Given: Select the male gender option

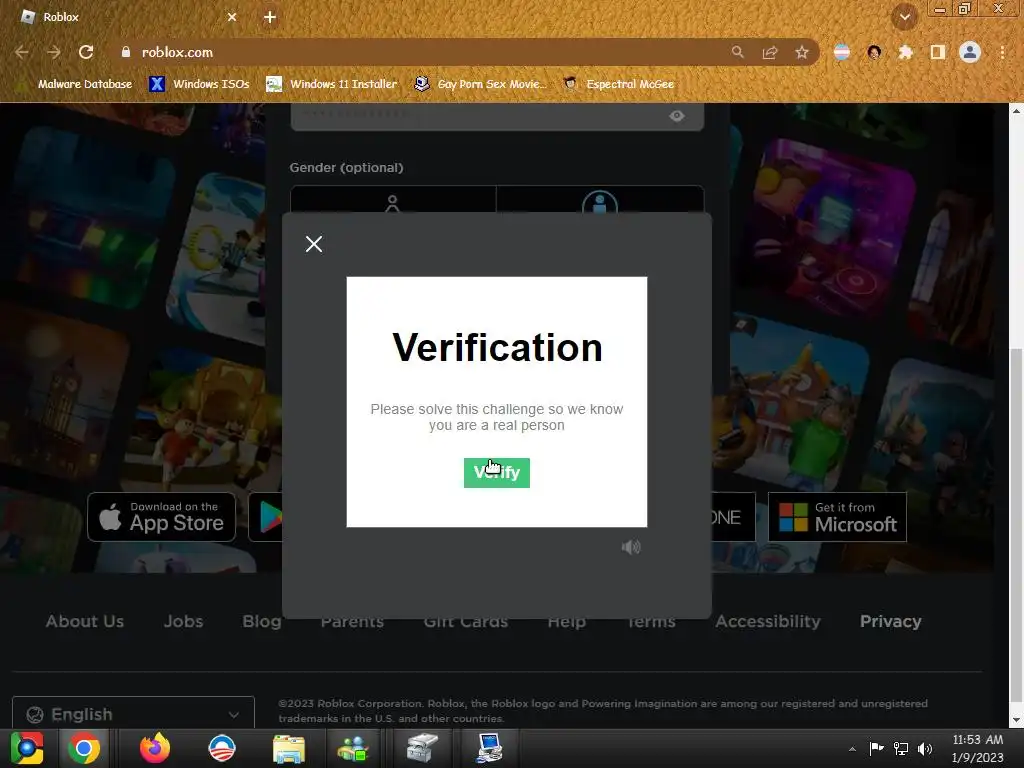Looking at the screenshot, I should click(x=600, y=200).
